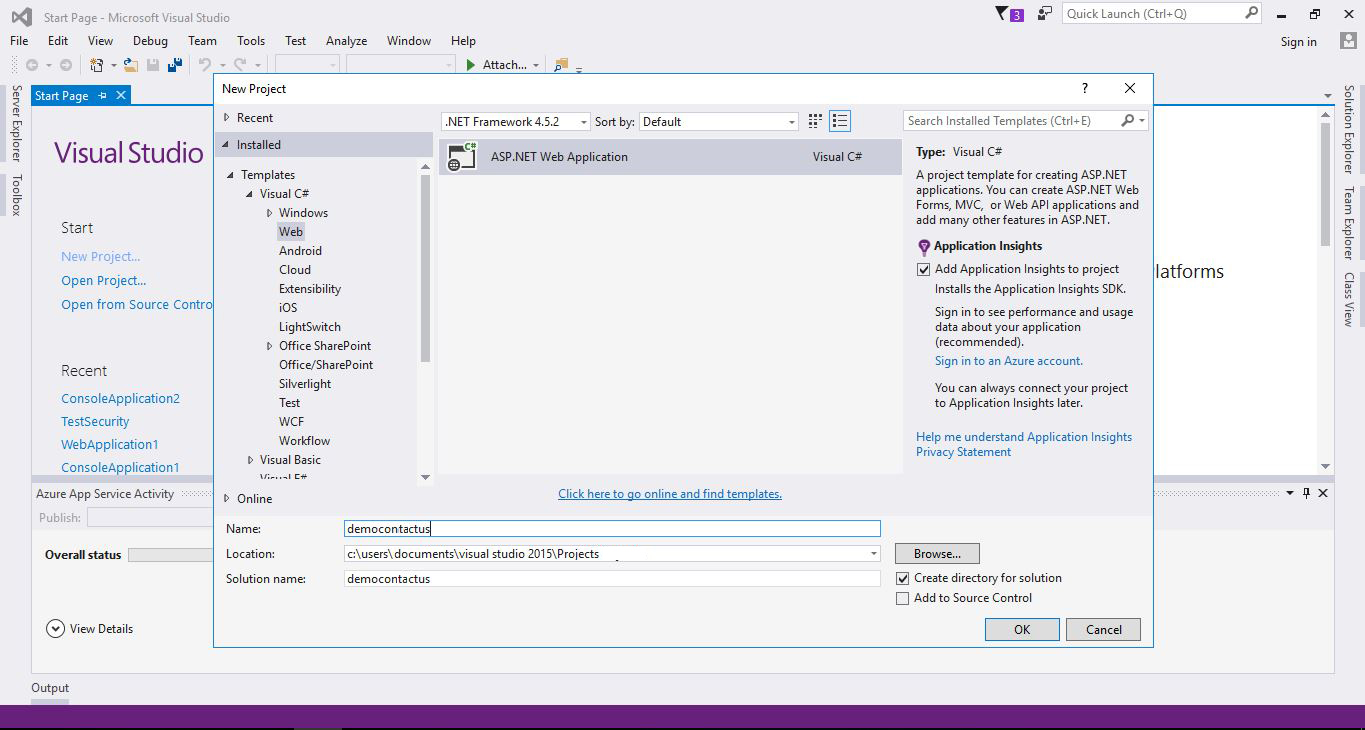Check Add to Source Control
The height and width of the screenshot is (730, 1365).
903,598
